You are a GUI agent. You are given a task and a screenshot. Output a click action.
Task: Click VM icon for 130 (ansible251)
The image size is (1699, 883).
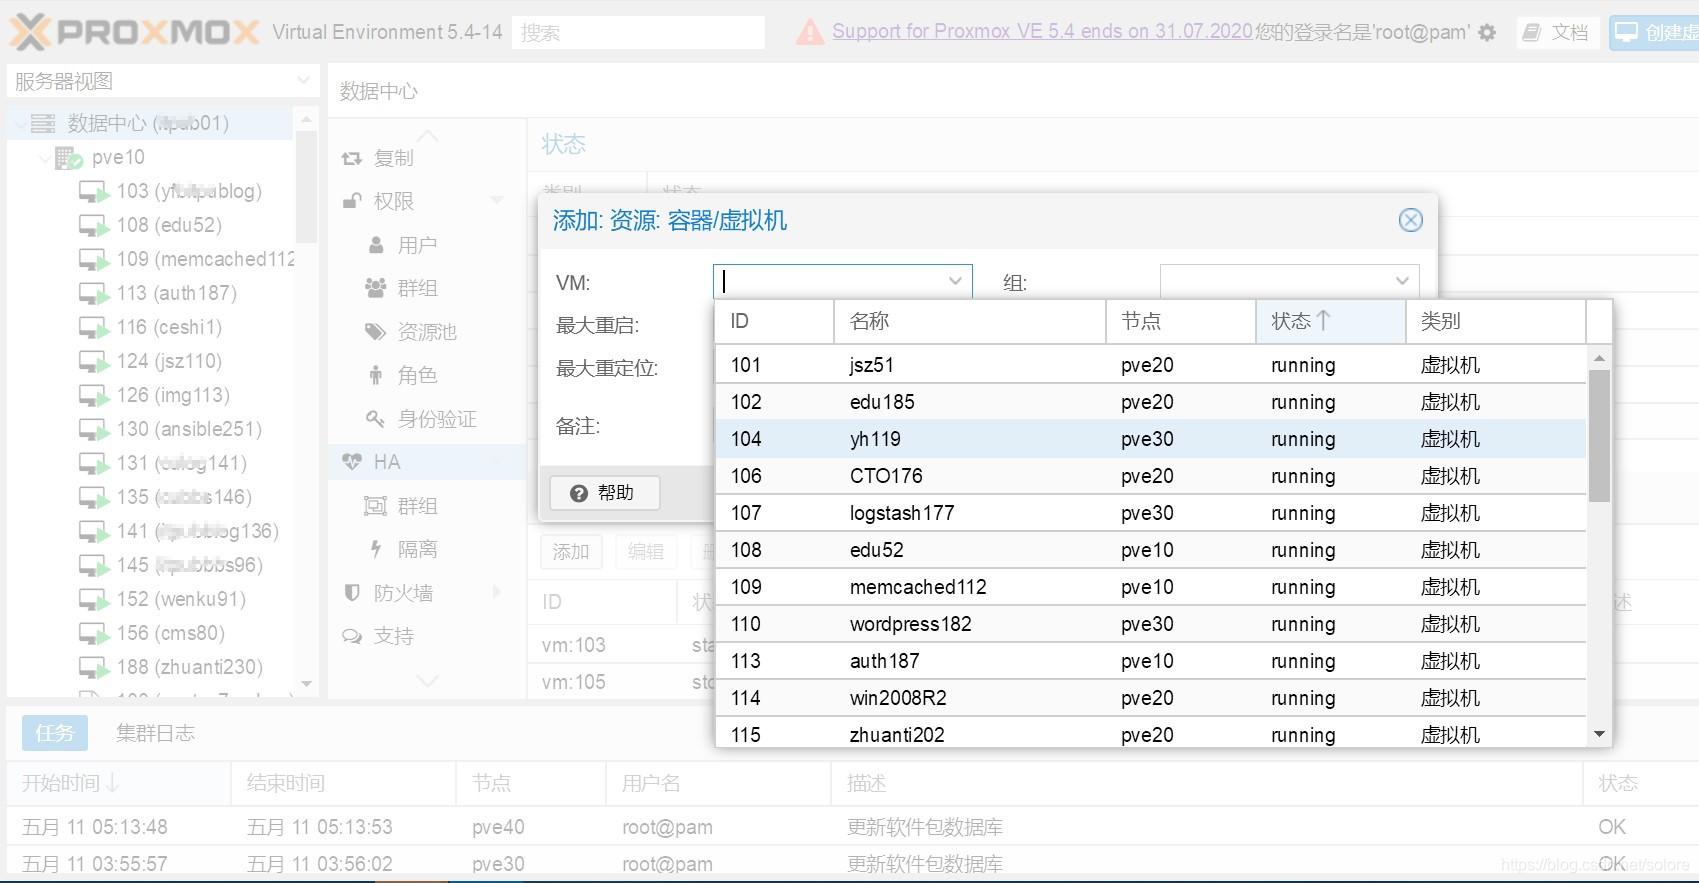click(94, 430)
